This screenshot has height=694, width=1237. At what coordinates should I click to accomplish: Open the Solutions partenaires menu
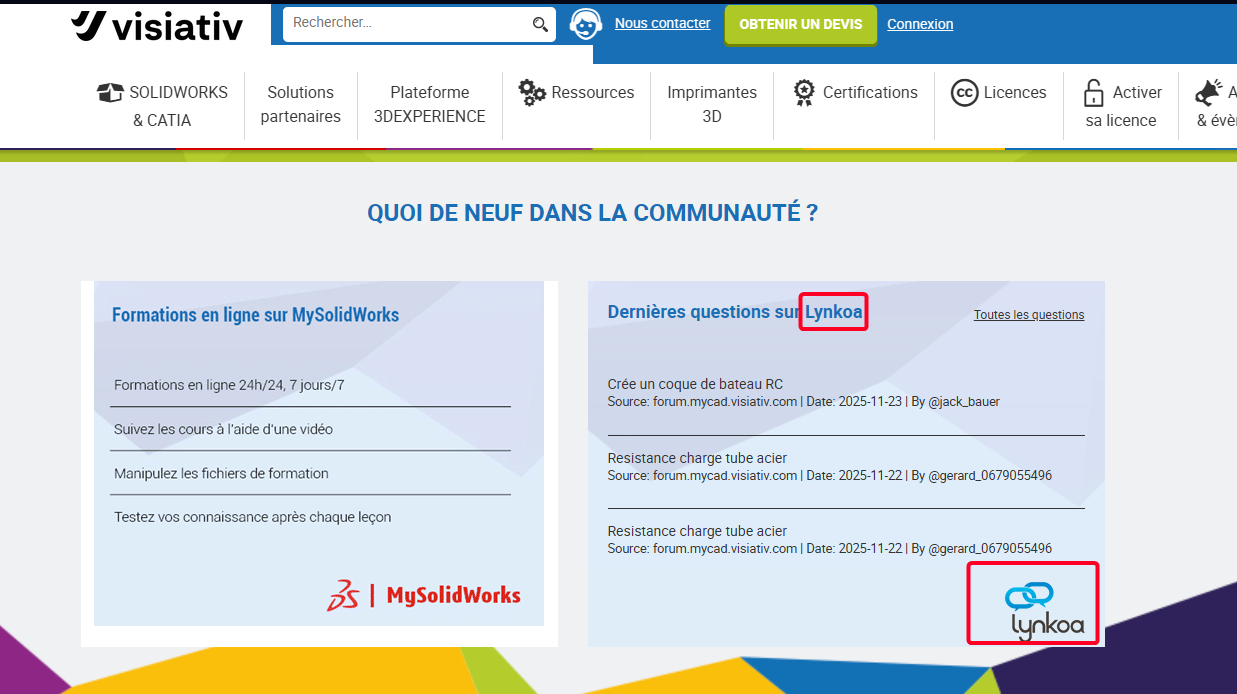(301, 104)
